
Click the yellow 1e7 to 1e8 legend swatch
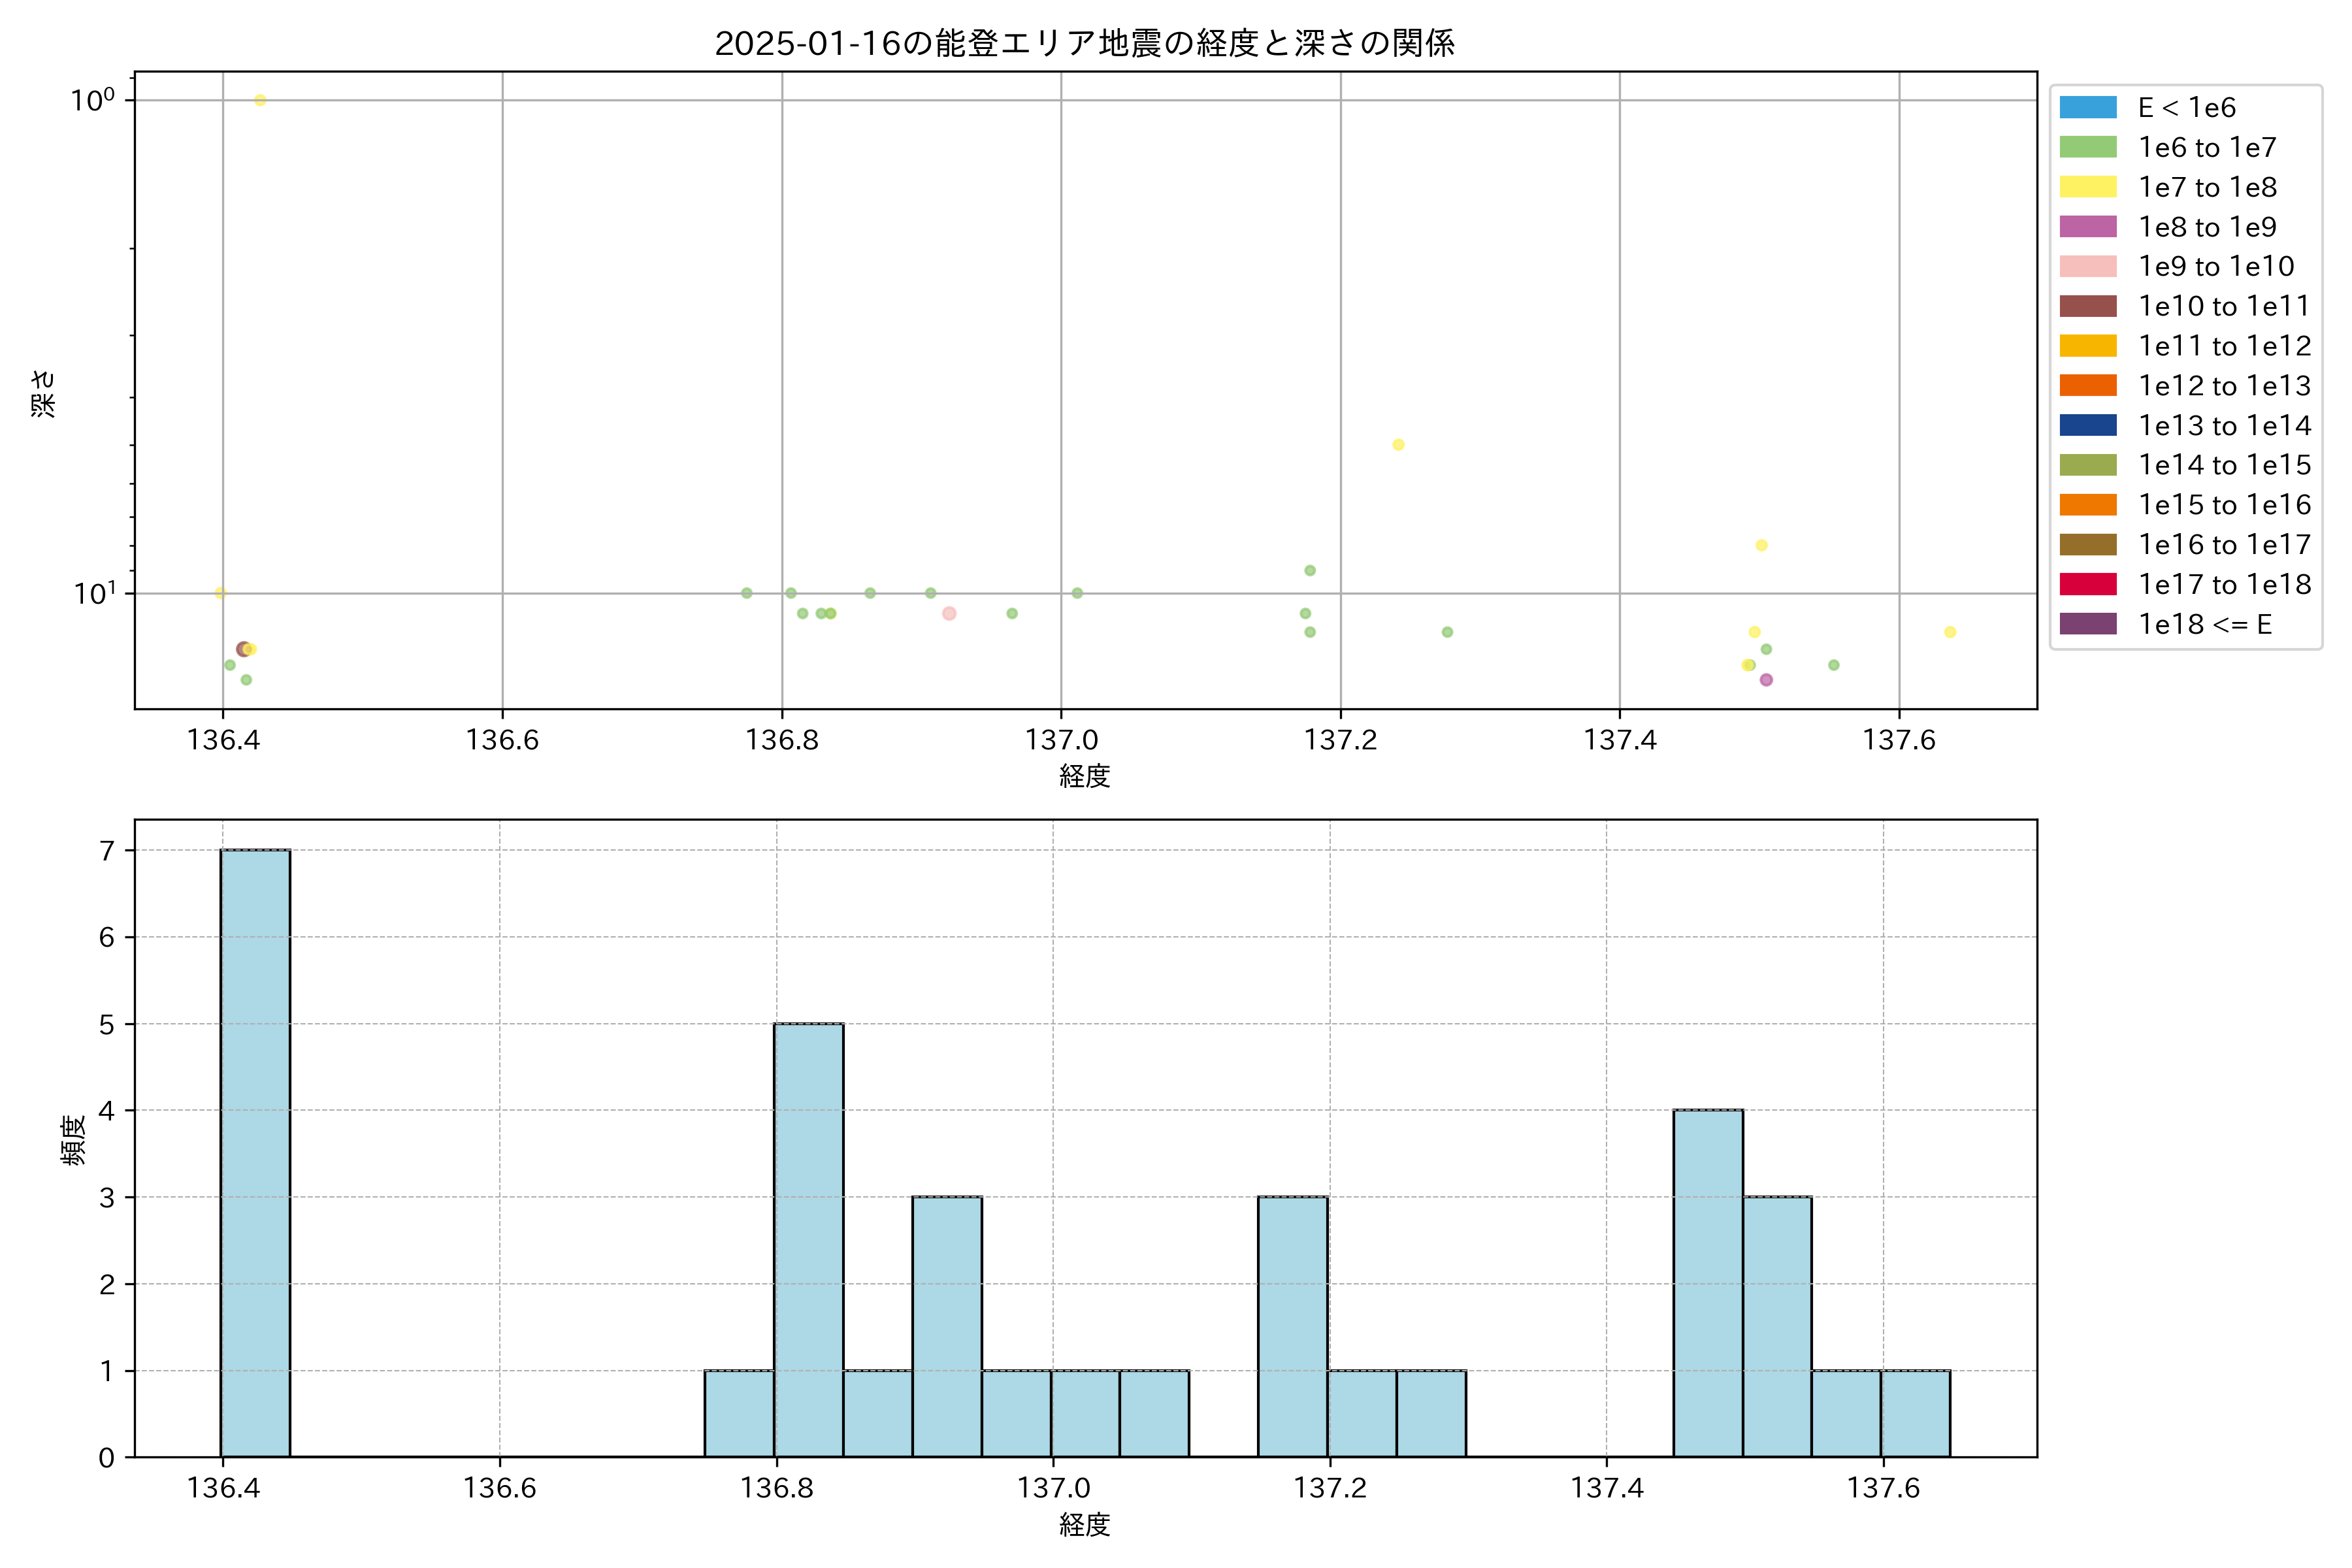point(2088,187)
